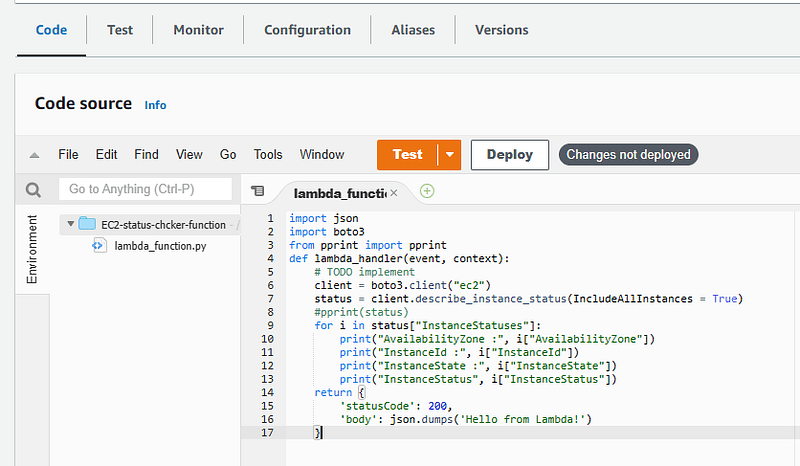The width and height of the screenshot is (800, 466).
Task: Collapse the EC2-status-chcker-function folder
Action: [70, 224]
